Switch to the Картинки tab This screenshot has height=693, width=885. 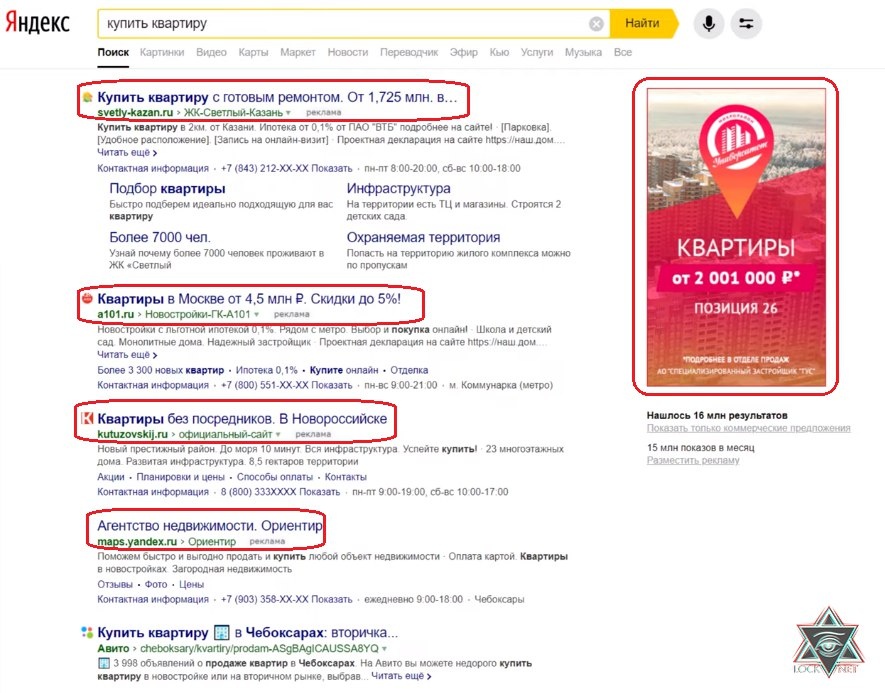click(162, 52)
